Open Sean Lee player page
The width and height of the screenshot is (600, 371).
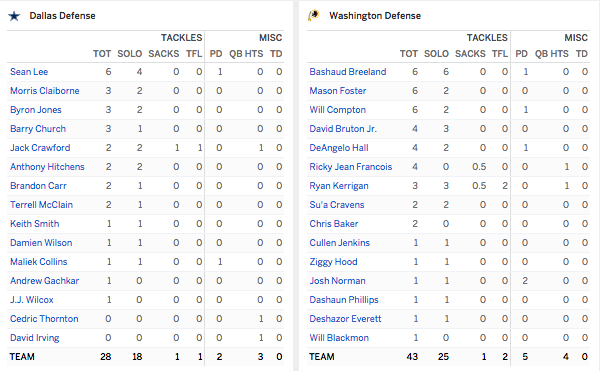[29, 72]
